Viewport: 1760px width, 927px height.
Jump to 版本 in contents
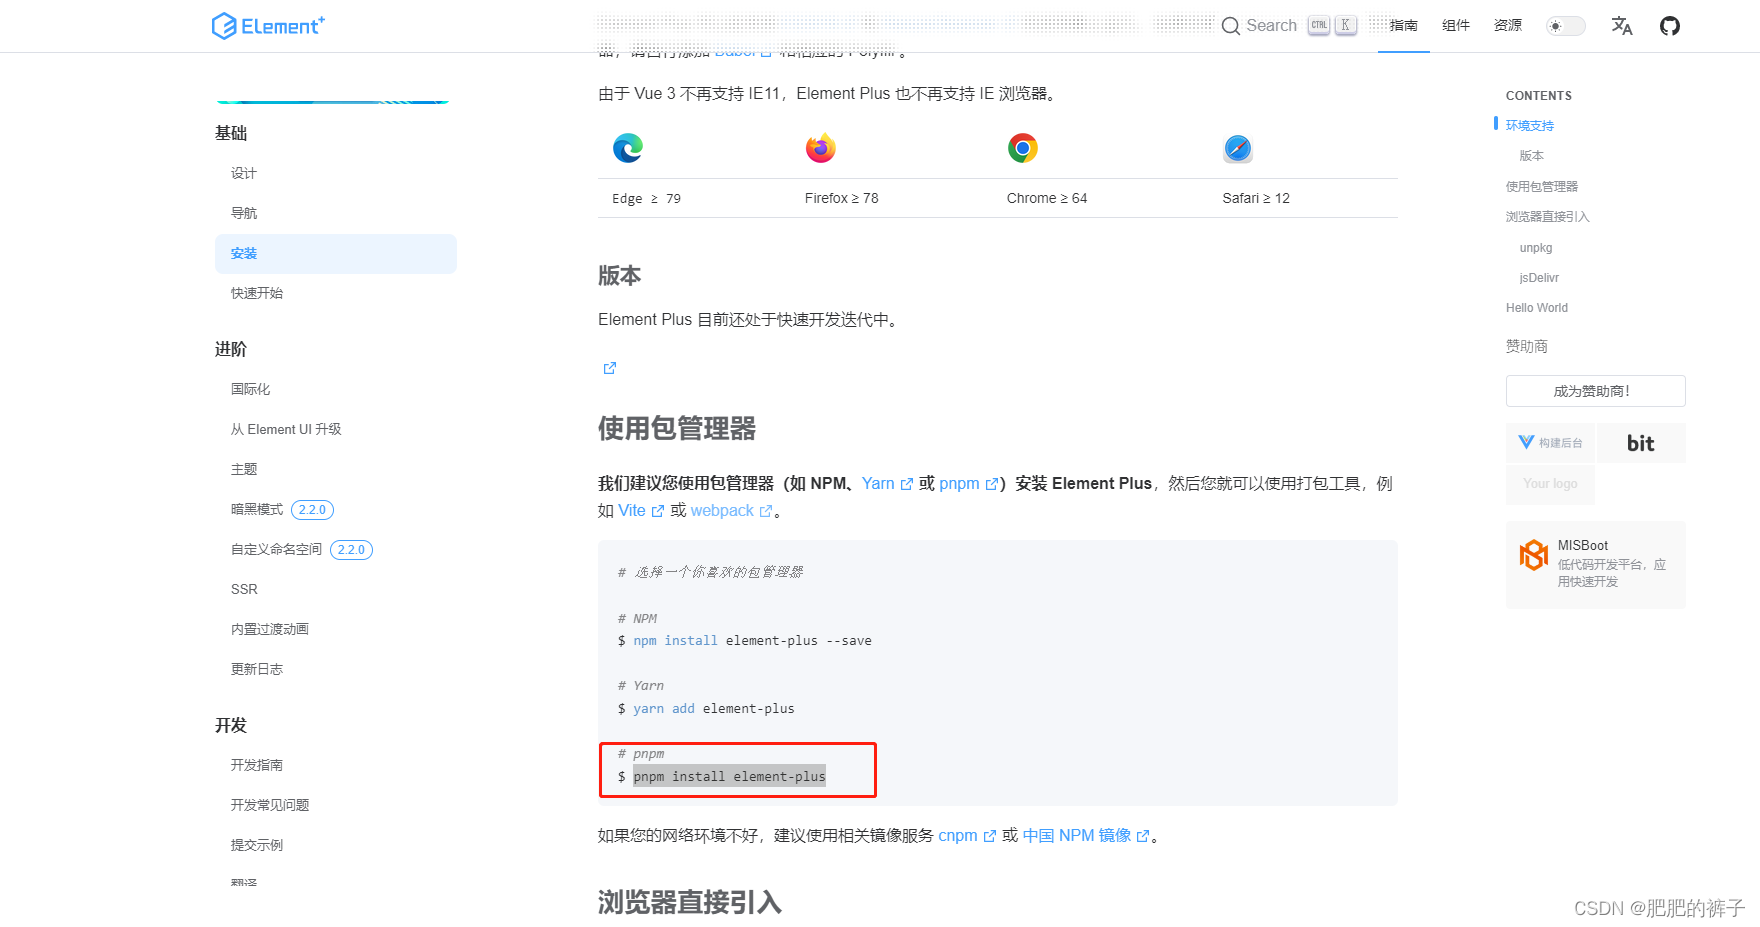pos(1532,156)
